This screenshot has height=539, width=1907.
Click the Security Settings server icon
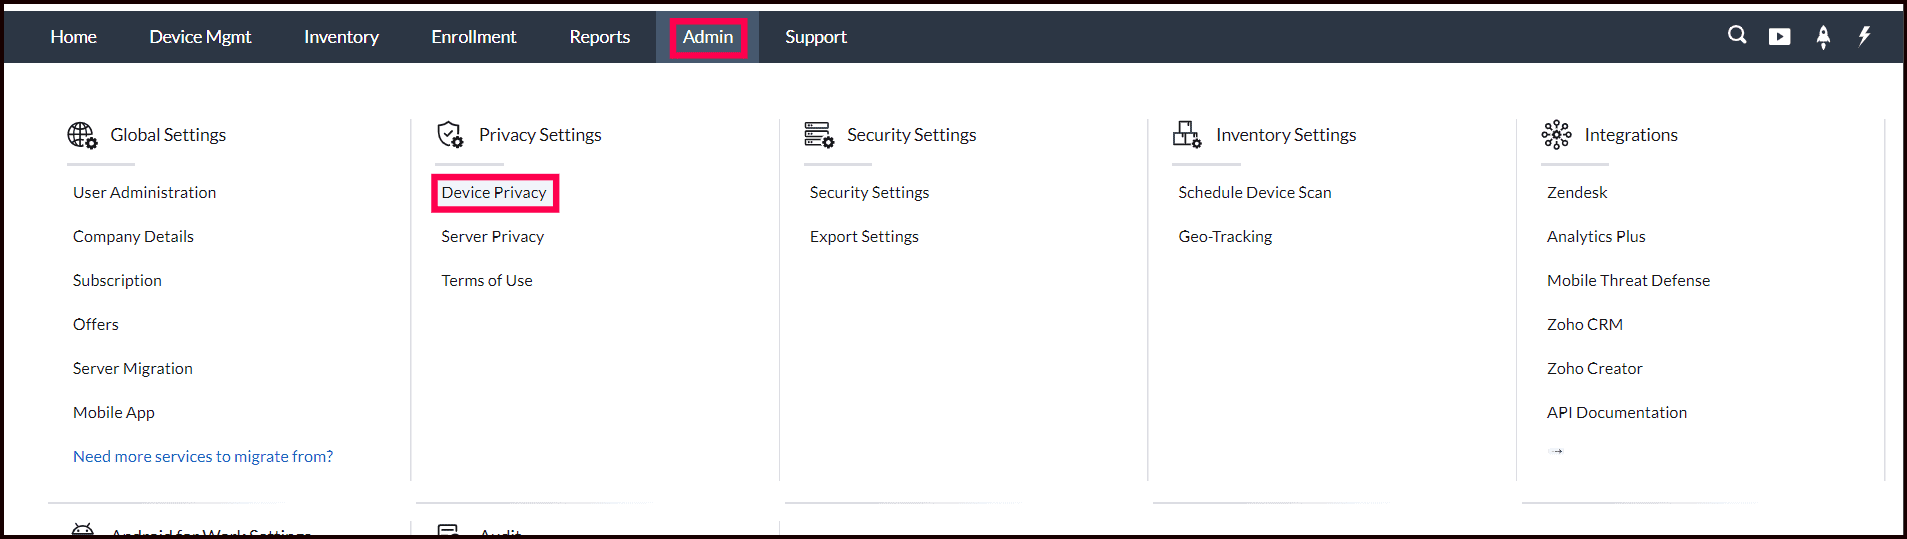(819, 135)
